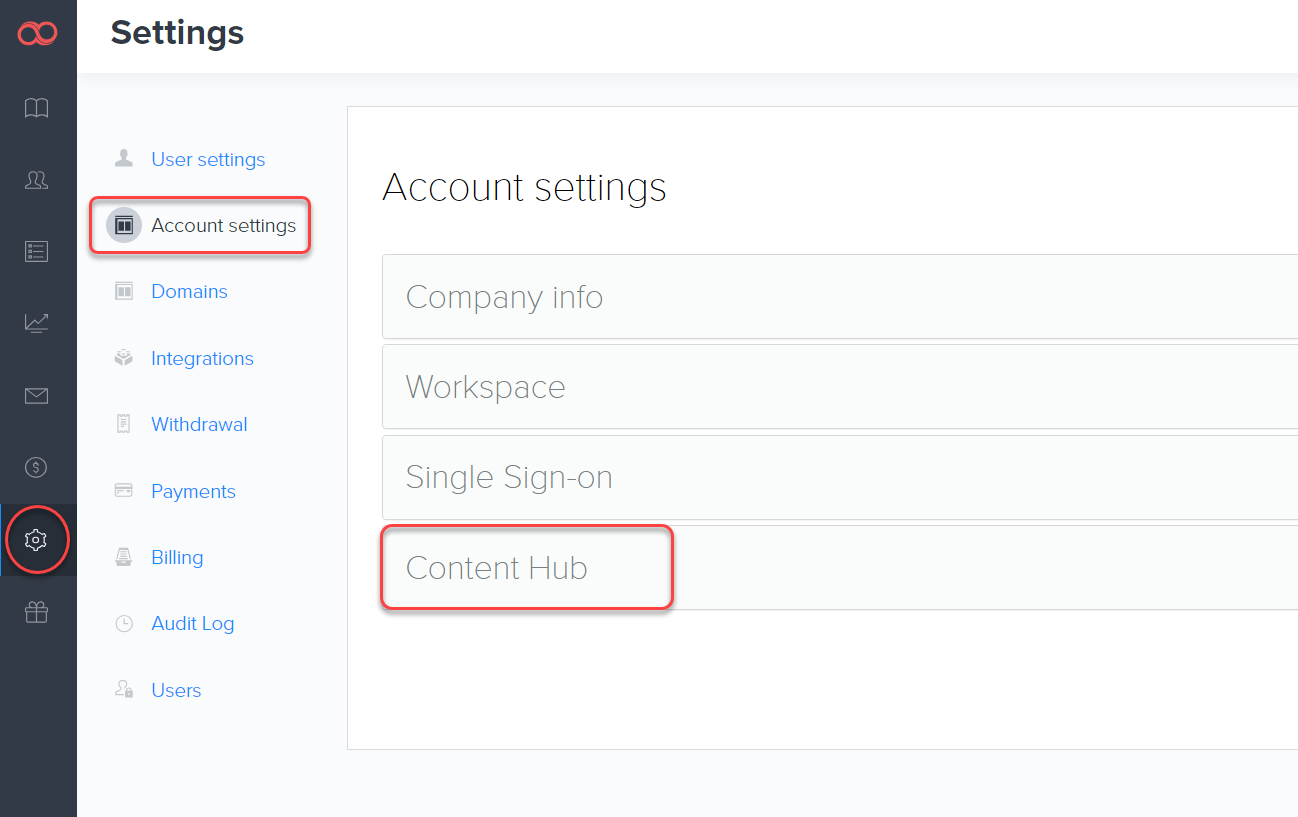Open the dollar coin icon
This screenshot has width=1298, height=817.
[37, 467]
